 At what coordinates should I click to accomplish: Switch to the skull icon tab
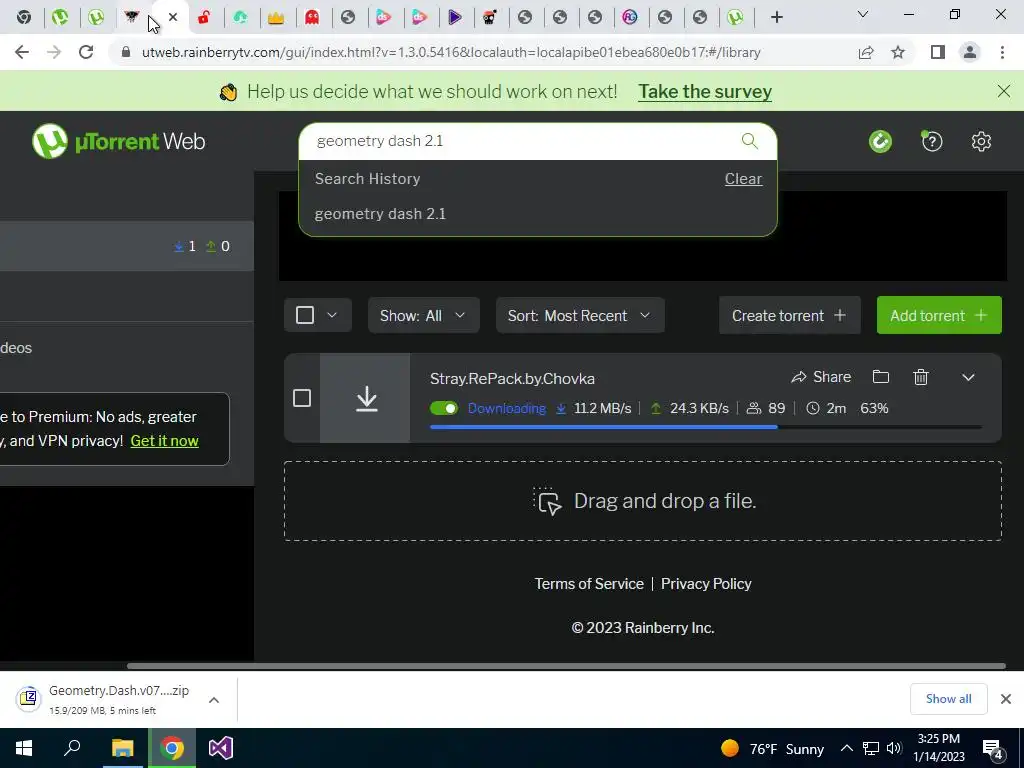(x=490, y=18)
